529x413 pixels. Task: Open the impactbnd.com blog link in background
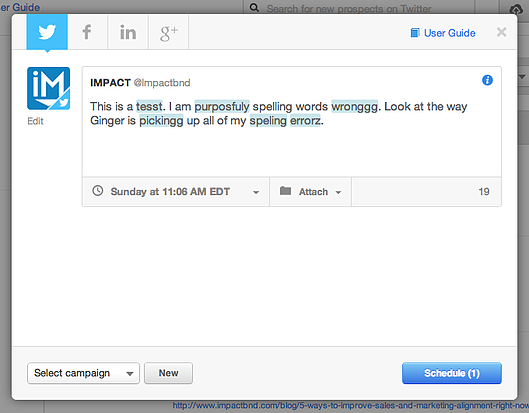tap(351, 405)
